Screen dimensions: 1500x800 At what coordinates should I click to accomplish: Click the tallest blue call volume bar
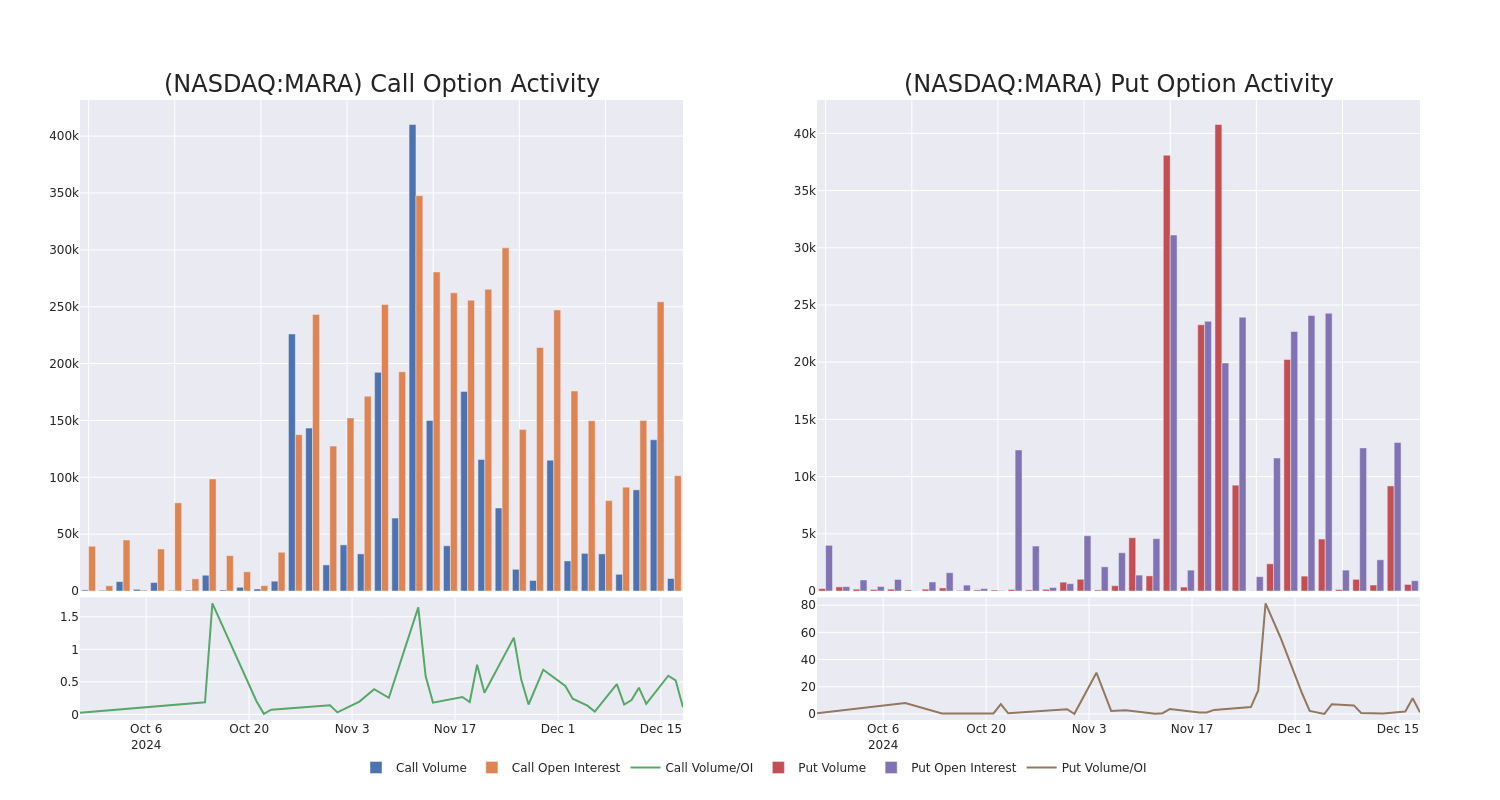(x=412, y=357)
